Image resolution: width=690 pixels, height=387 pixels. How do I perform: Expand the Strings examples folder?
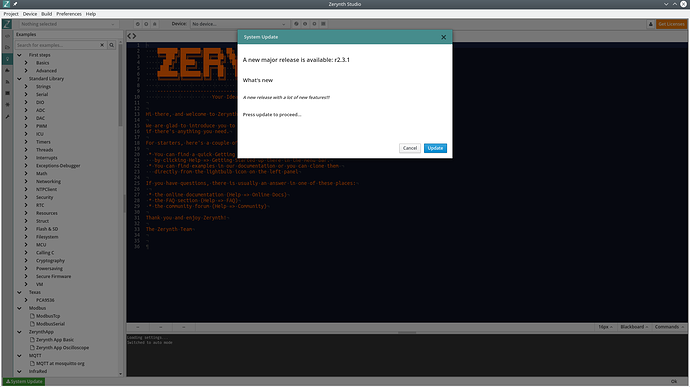[x=26, y=87]
